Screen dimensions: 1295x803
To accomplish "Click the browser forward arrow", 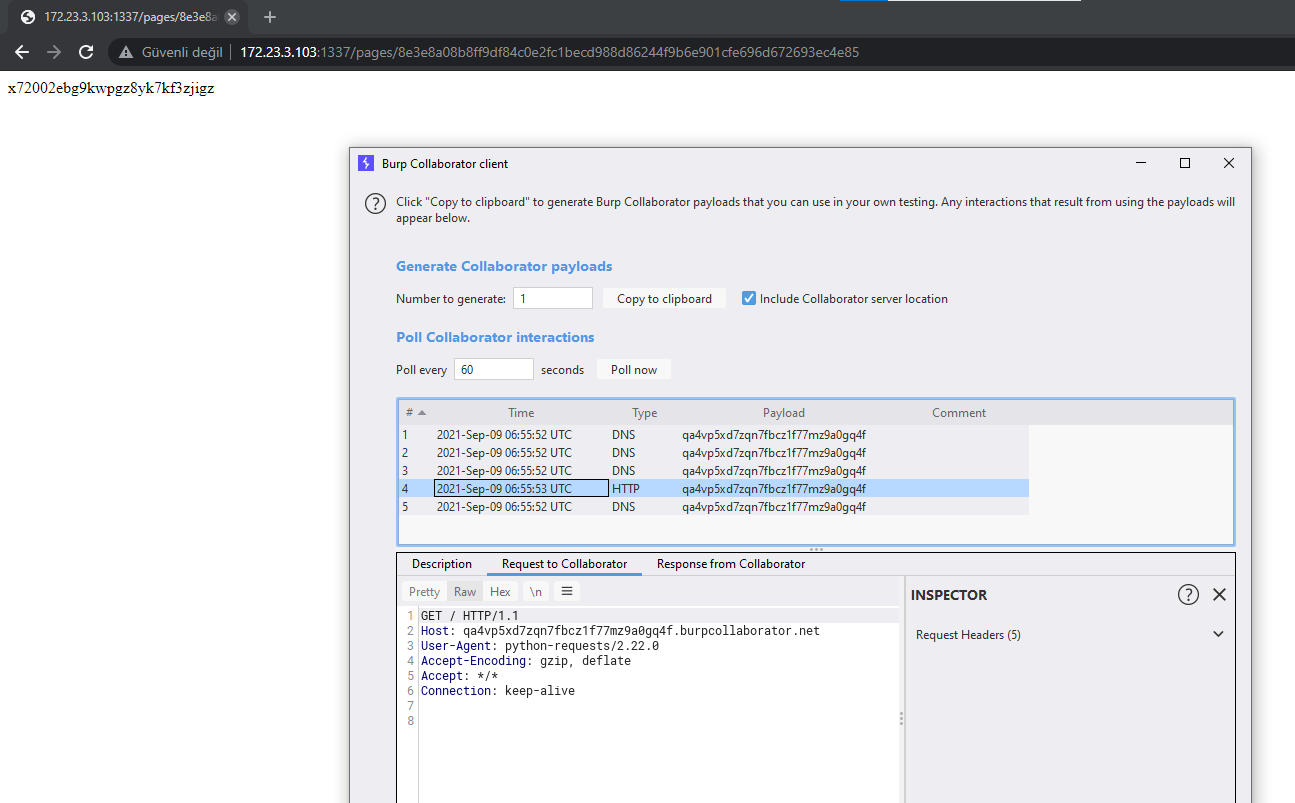I will tap(54, 52).
